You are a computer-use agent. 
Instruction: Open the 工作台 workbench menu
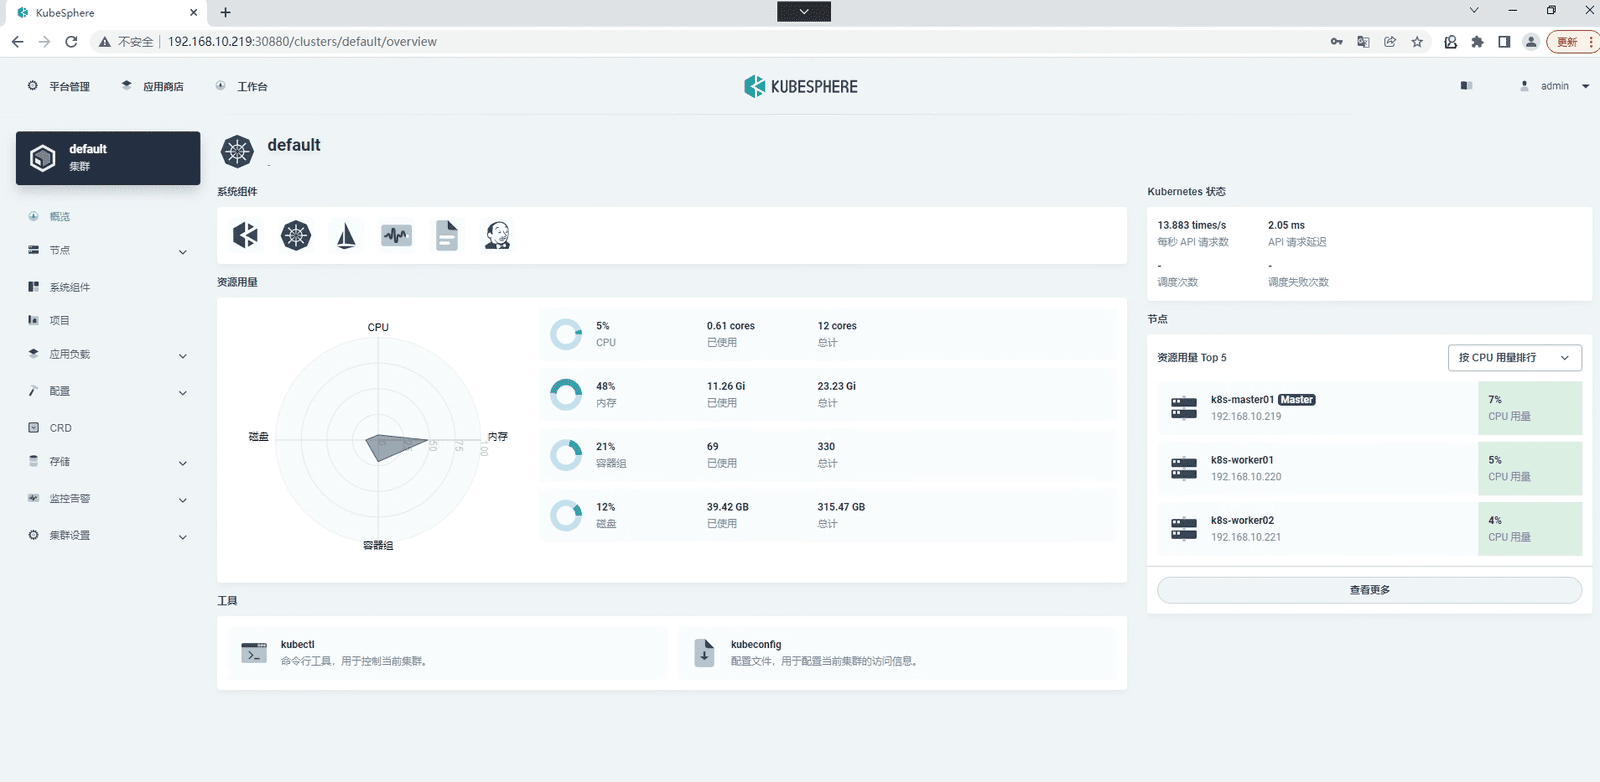coord(241,86)
